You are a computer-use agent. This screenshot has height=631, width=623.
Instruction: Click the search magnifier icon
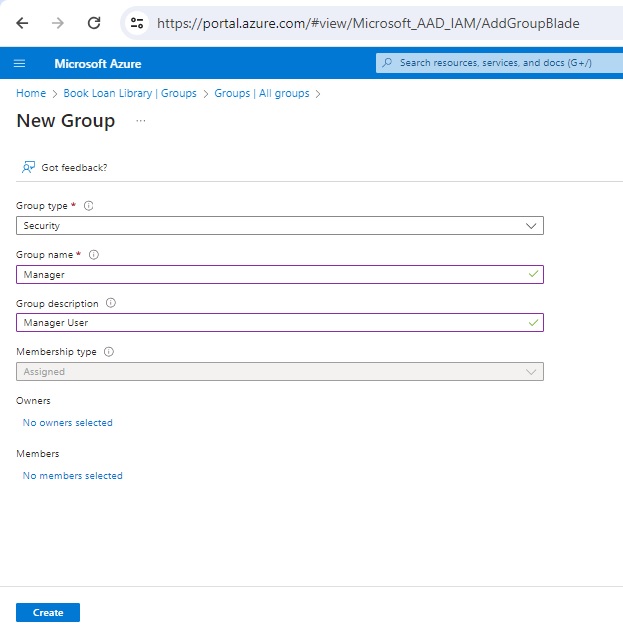coord(387,63)
